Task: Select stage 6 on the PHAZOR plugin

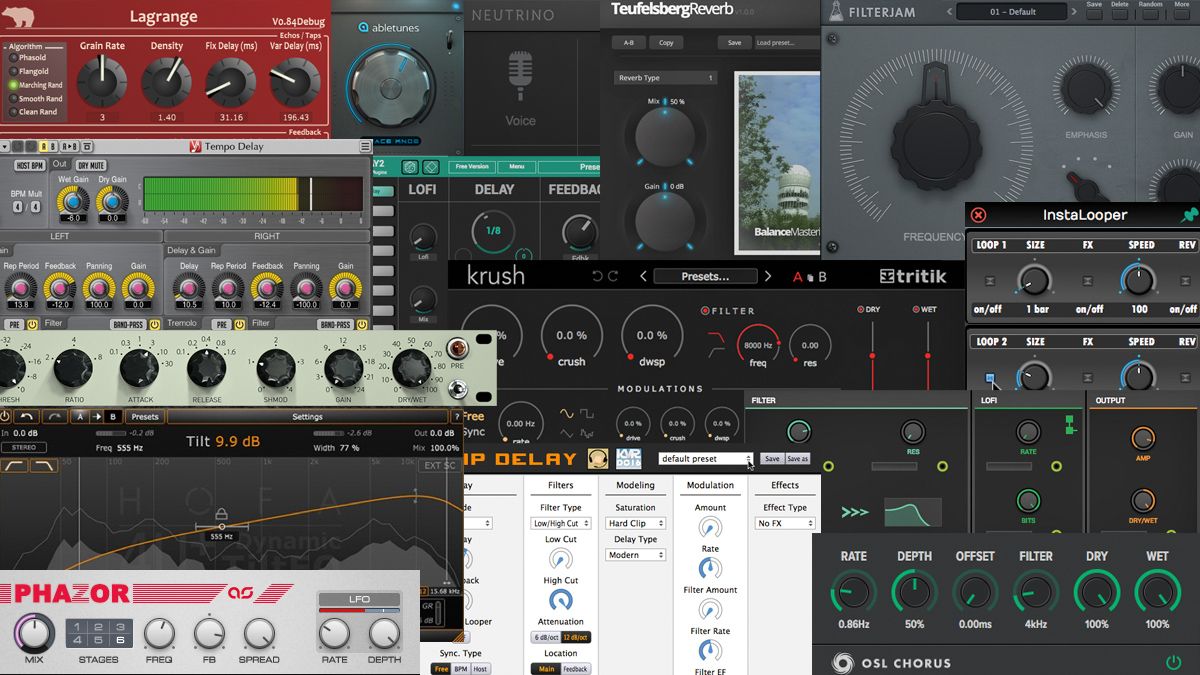Action: tap(121, 640)
